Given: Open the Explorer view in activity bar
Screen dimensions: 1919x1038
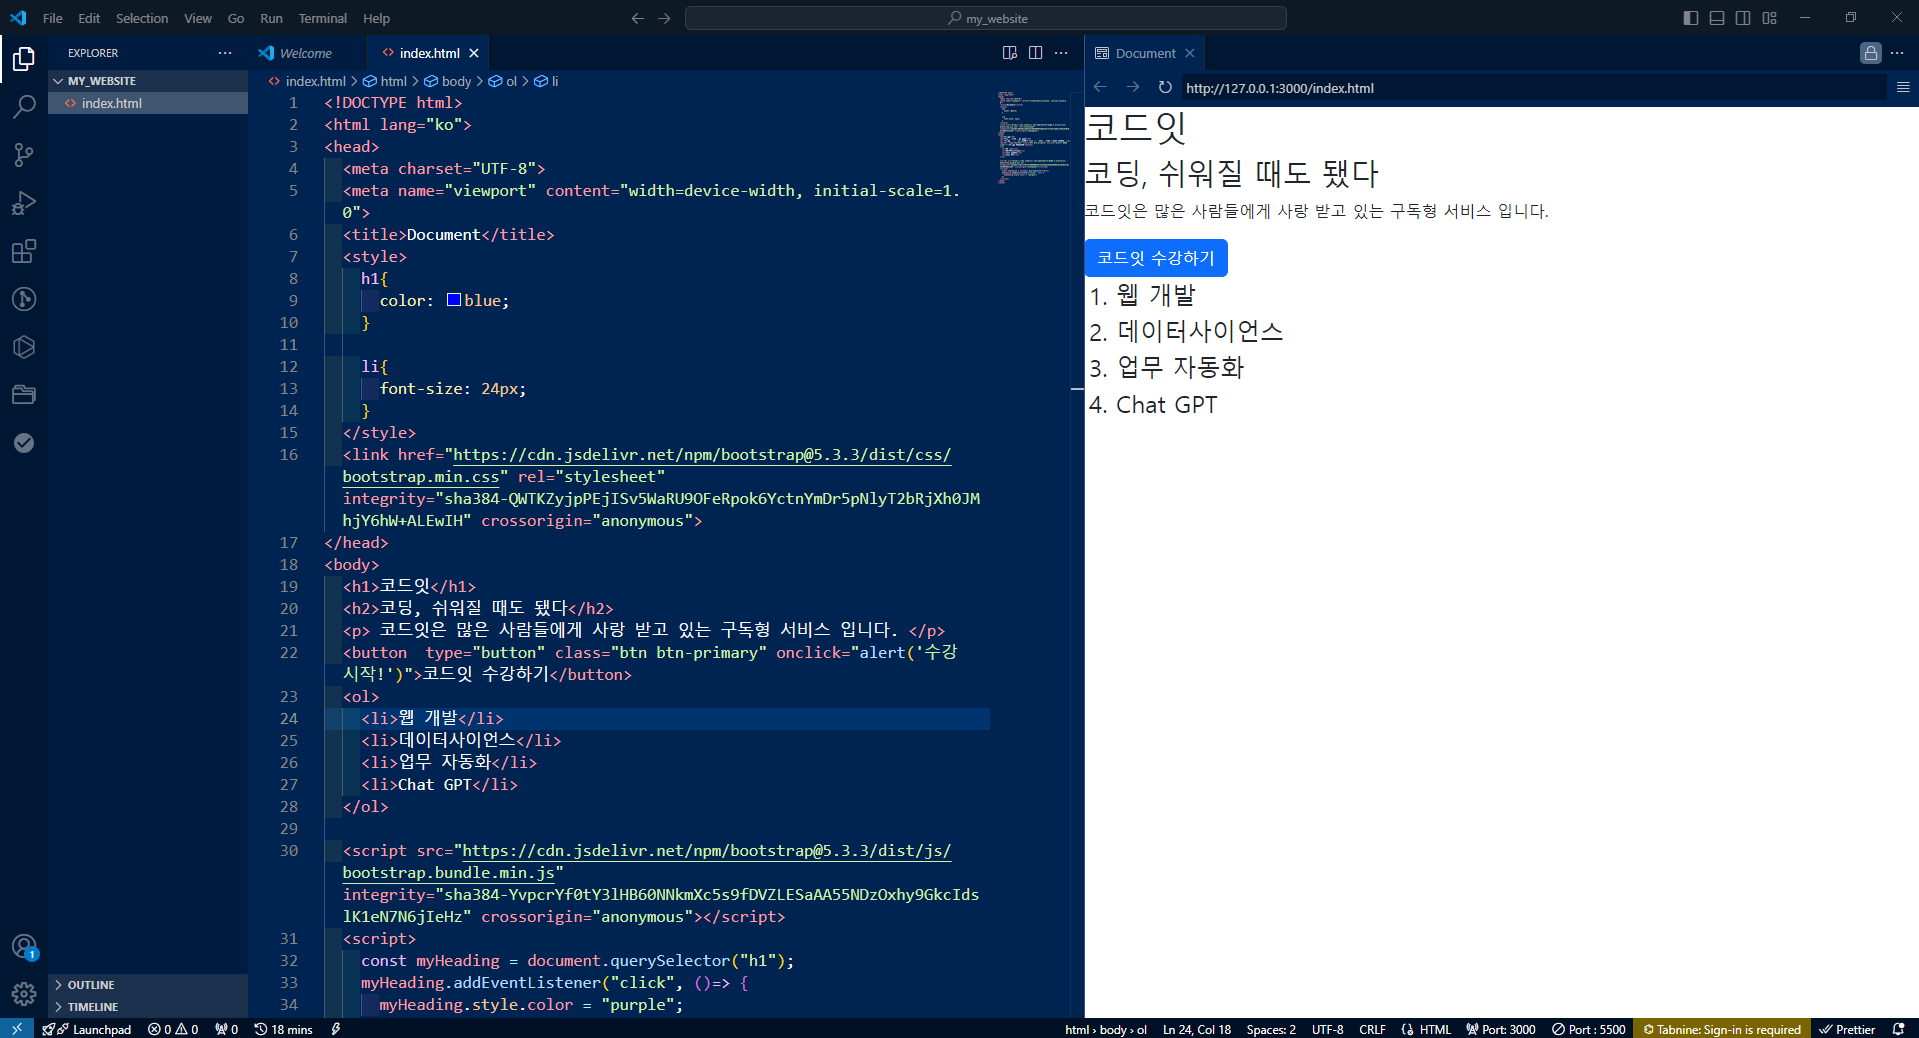Looking at the screenshot, I should coord(24,59).
